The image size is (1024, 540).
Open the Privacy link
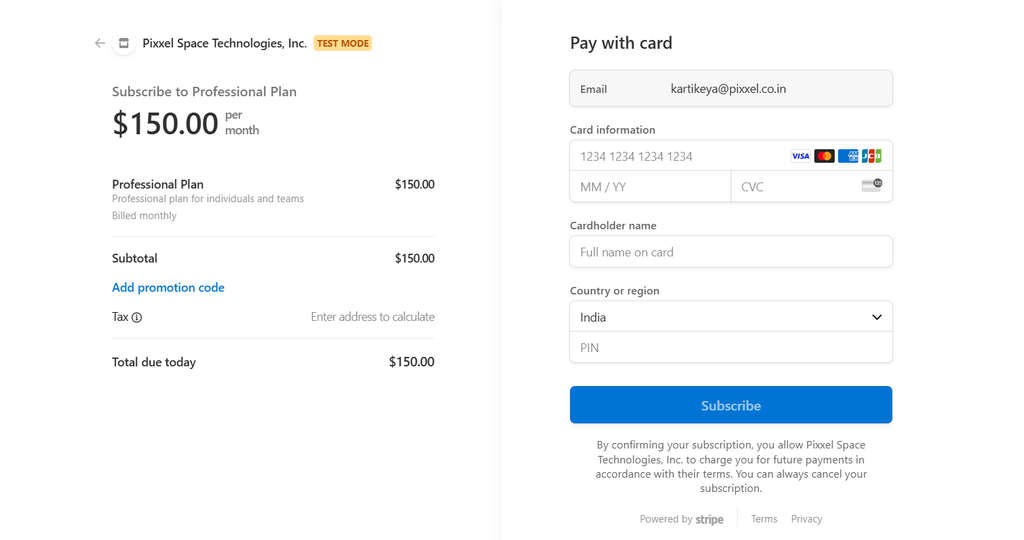coord(806,519)
